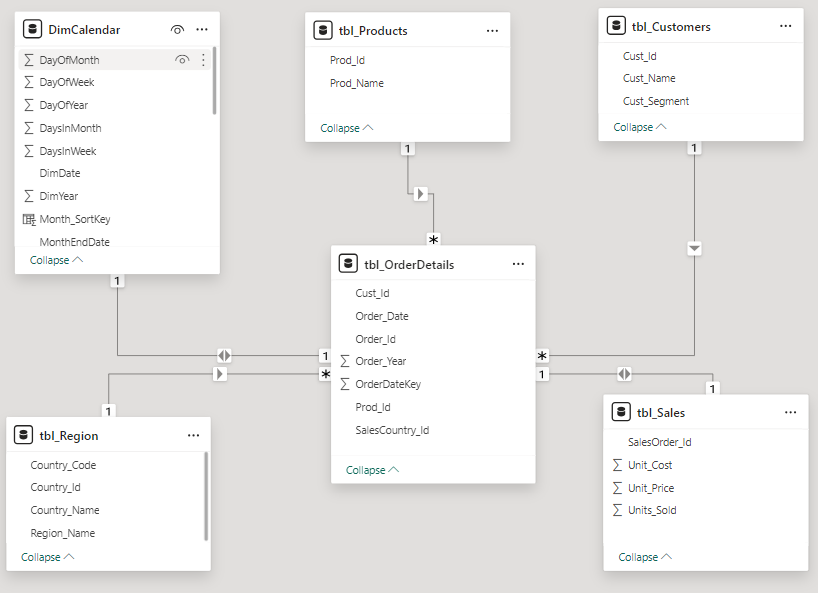
Task: Click the filter arrow on tbl_Region relationship
Action: [x=220, y=374]
